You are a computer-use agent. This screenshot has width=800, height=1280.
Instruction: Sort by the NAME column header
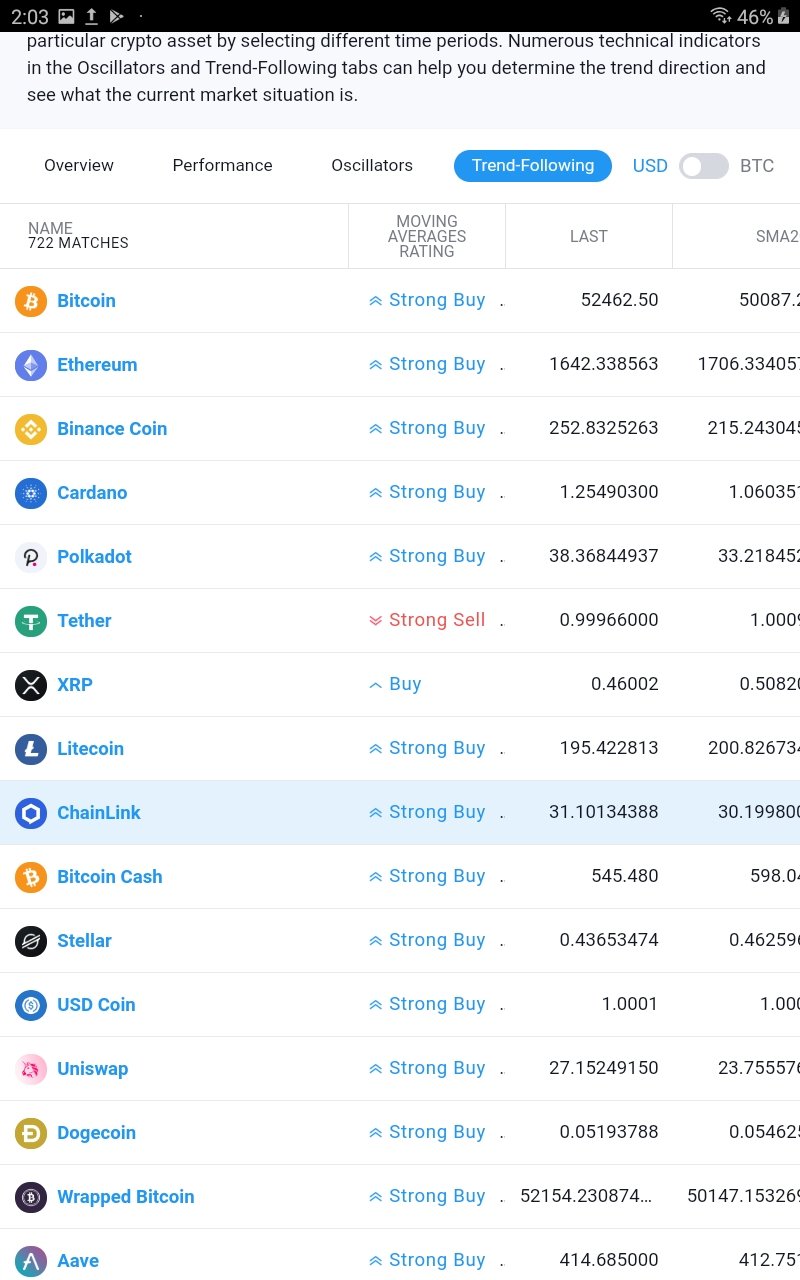coord(50,228)
